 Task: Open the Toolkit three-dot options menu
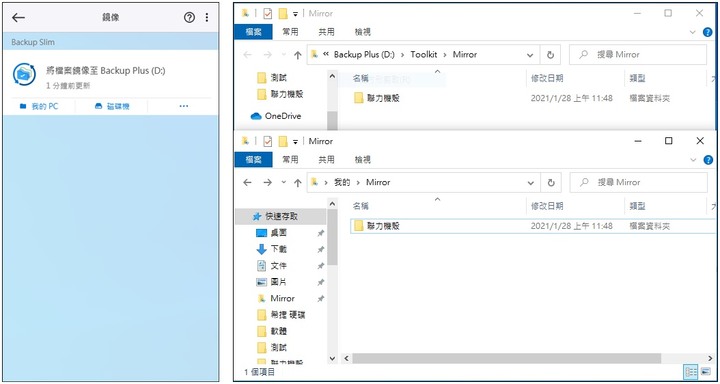coord(207,18)
